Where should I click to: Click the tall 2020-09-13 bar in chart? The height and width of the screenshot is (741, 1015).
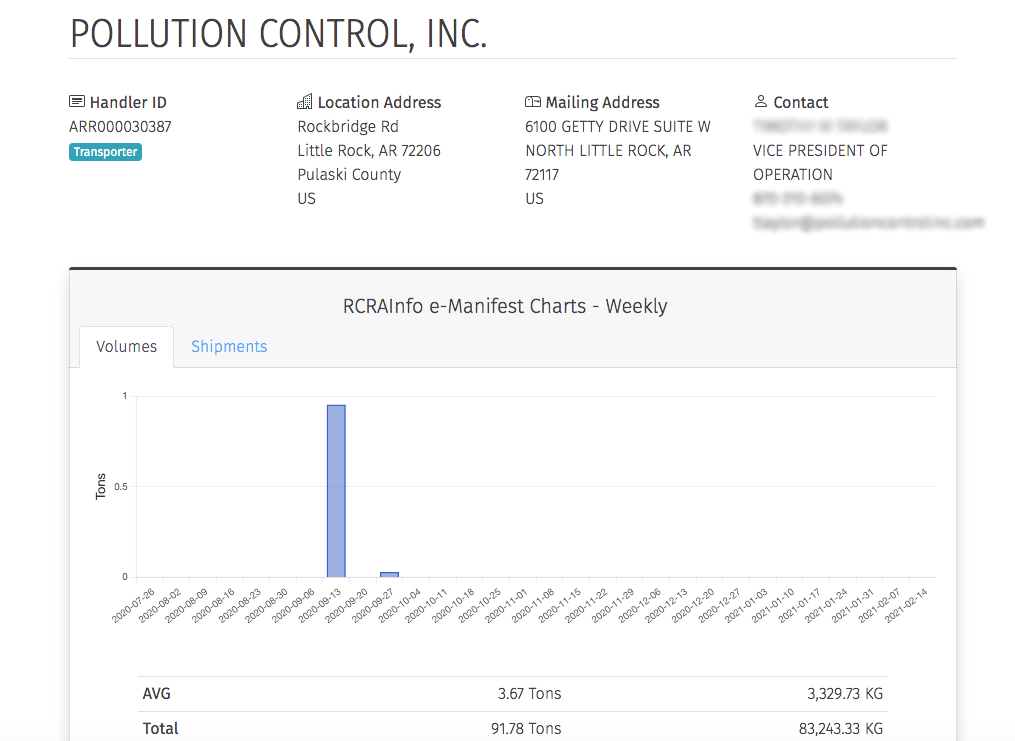(x=336, y=491)
